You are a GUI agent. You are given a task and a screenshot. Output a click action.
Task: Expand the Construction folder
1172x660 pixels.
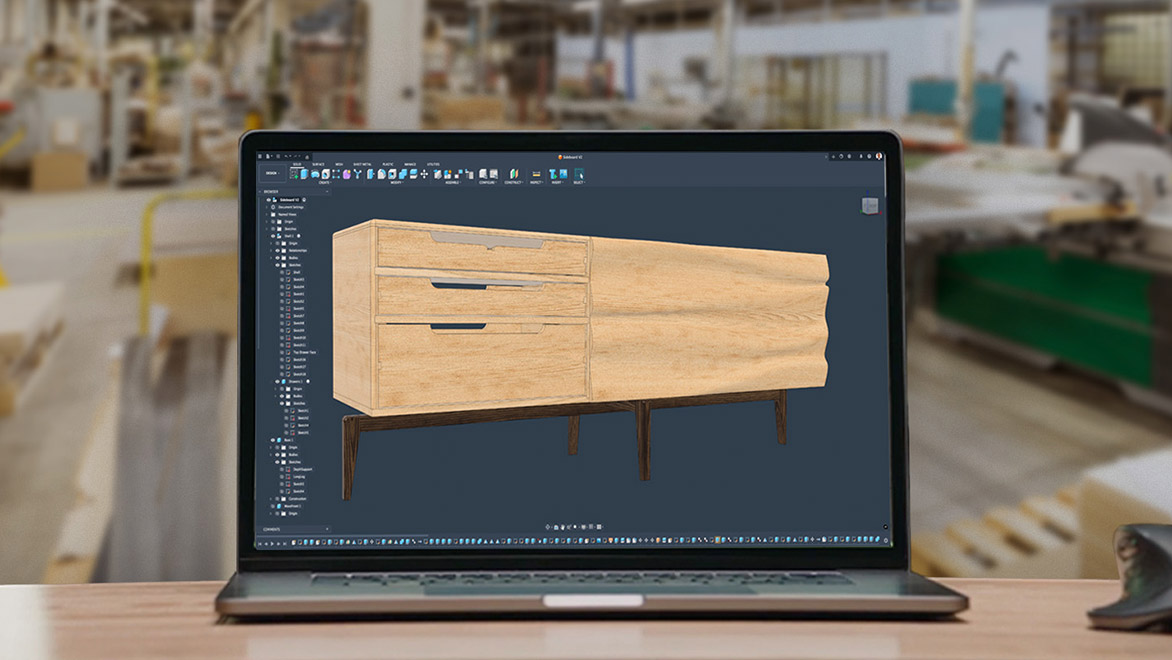271,499
